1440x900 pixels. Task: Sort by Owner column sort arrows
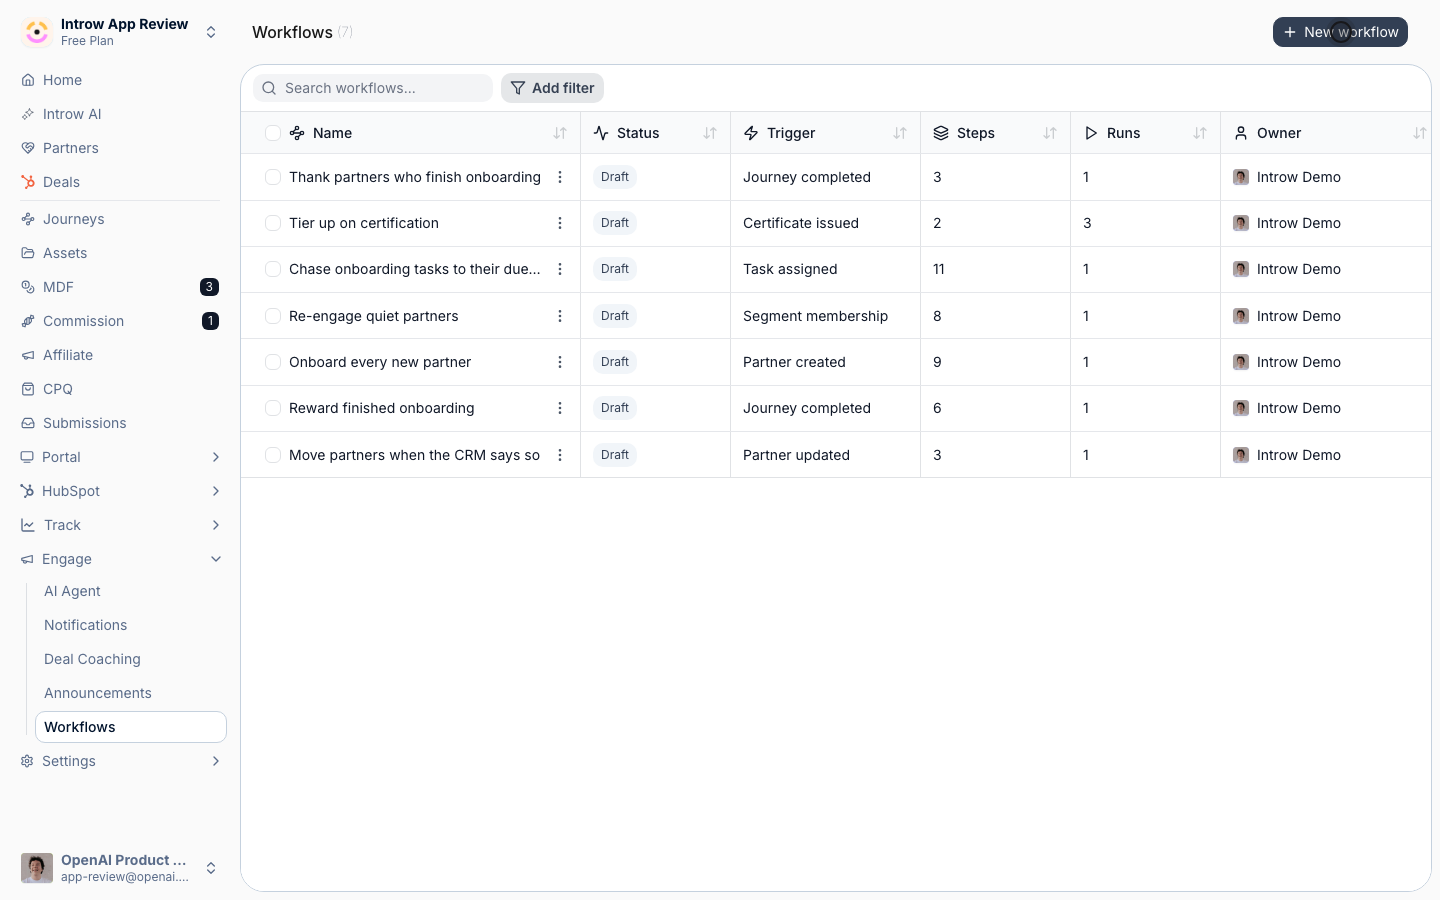(1420, 133)
